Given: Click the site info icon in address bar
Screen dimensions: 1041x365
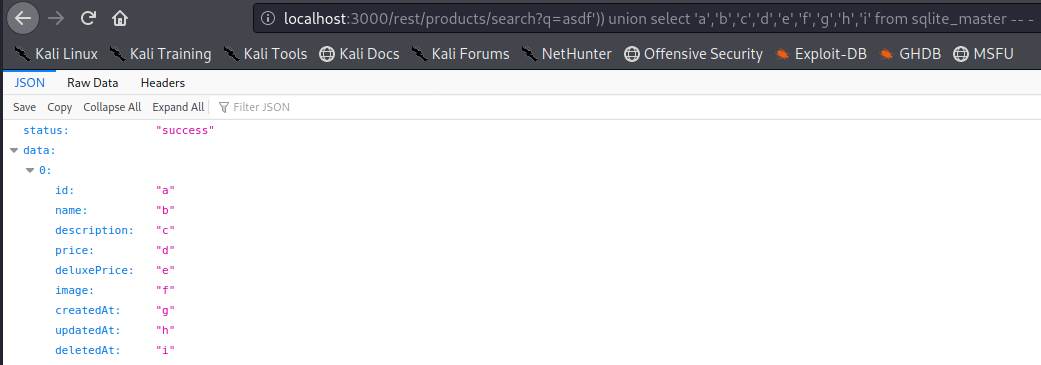Looking at the screenshot, I should click(268, 19).
